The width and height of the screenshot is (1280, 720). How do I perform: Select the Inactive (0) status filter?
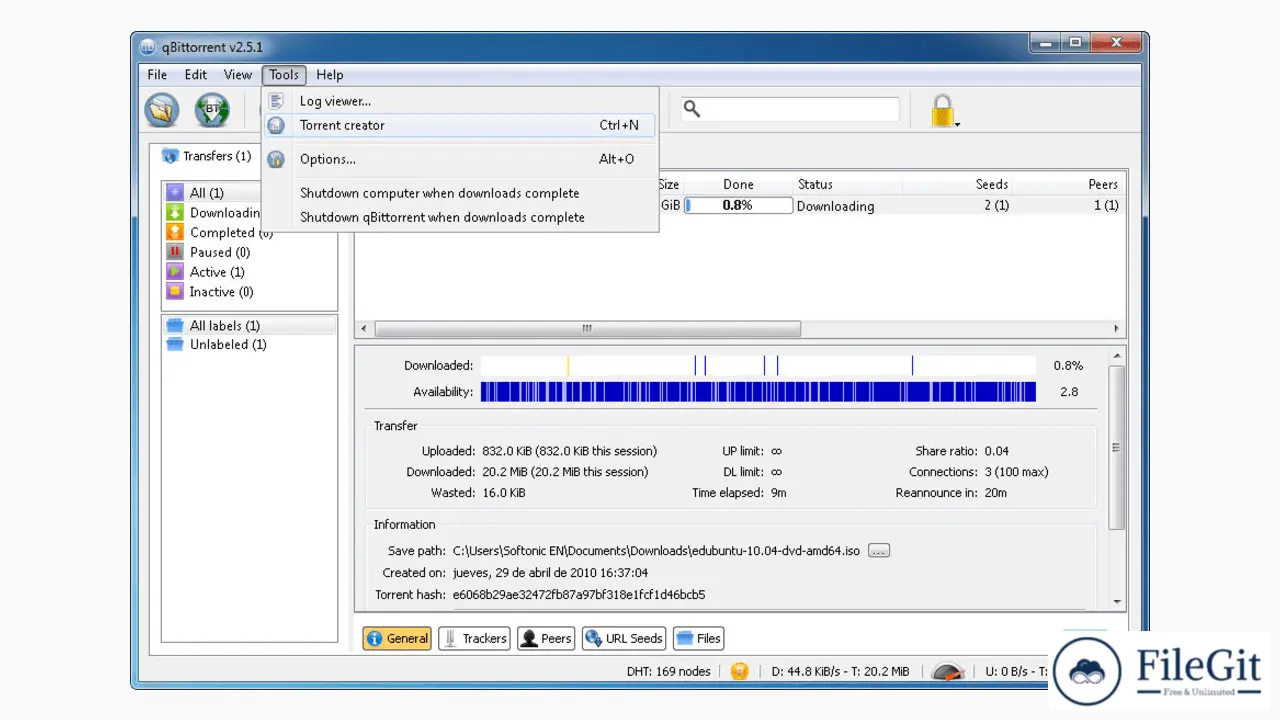pyautogui.click(x=250, y=292)
